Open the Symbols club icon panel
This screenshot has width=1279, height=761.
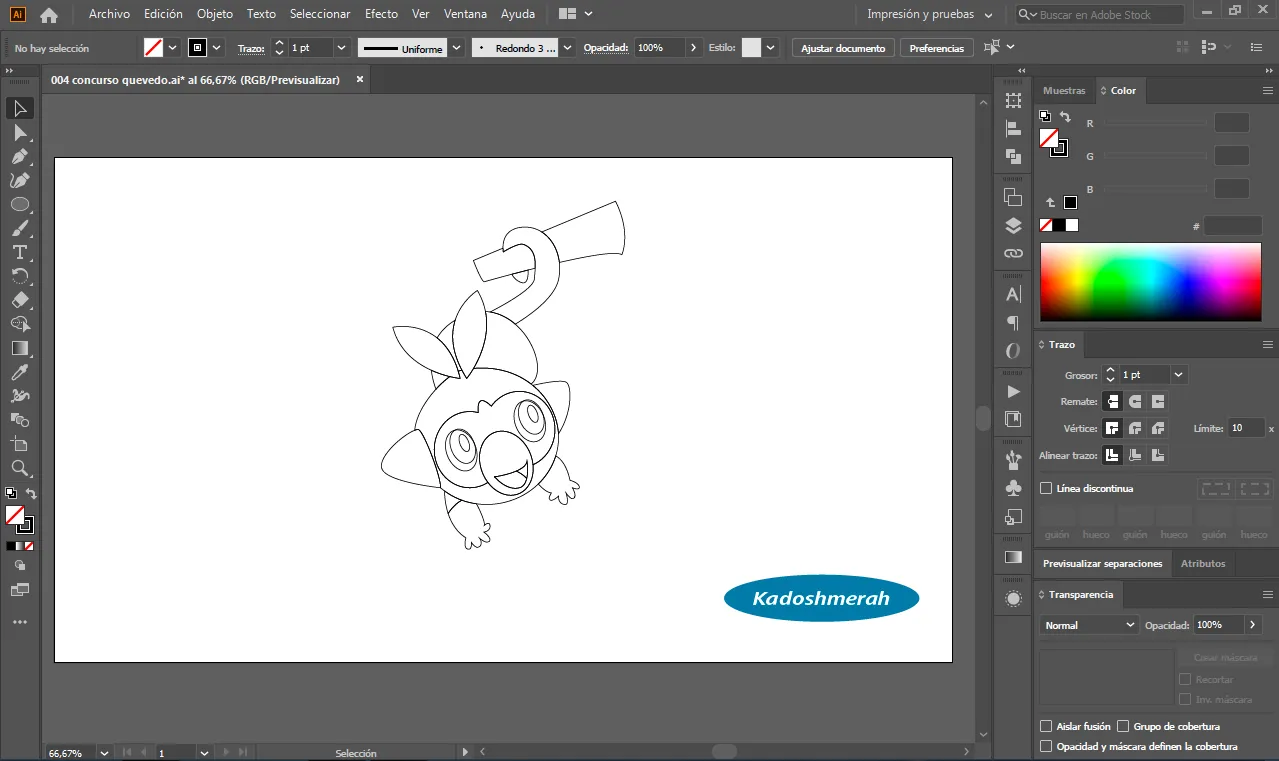click(1013, 488)
